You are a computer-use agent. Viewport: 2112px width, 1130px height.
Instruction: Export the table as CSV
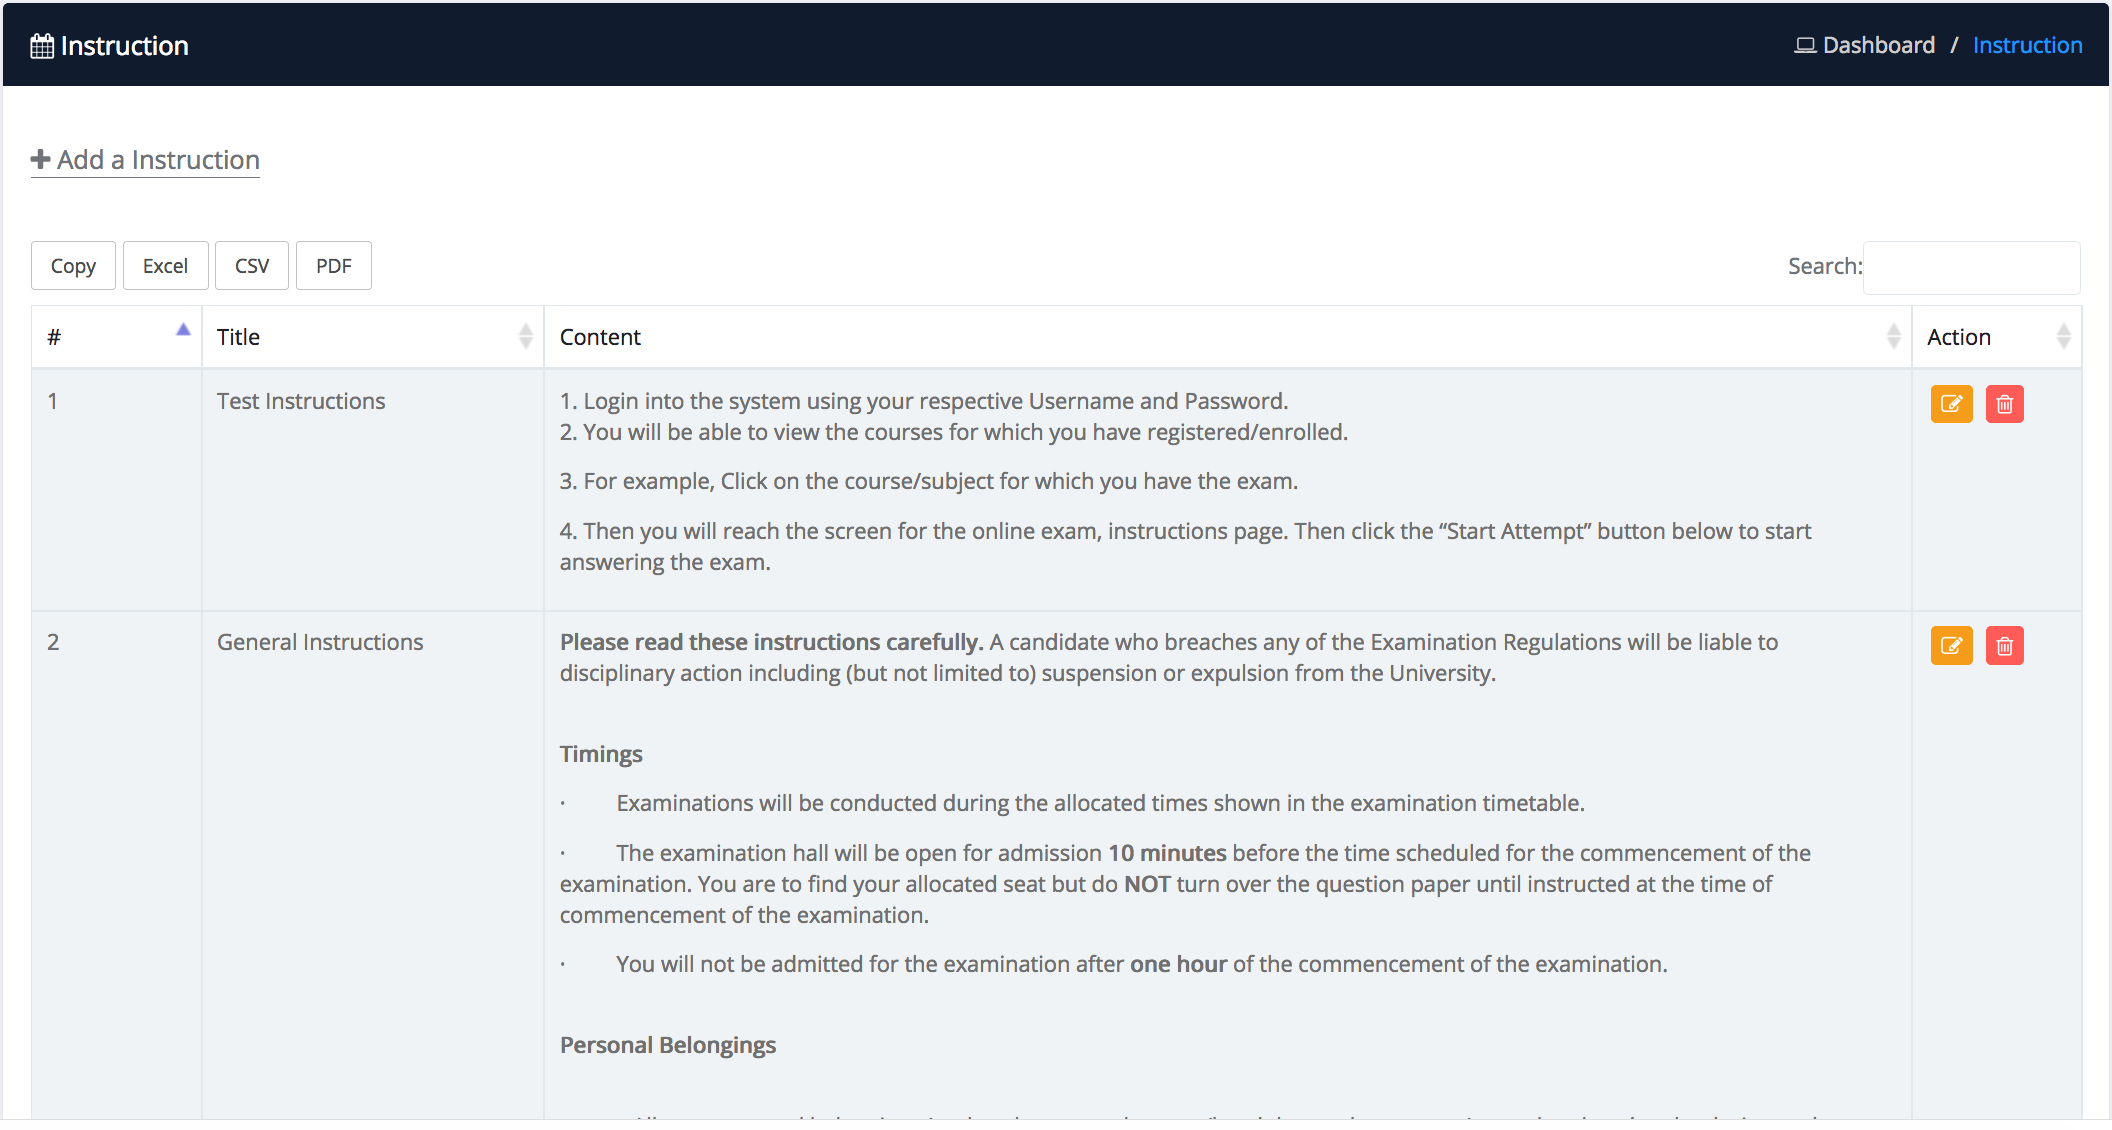pos(252,265)
